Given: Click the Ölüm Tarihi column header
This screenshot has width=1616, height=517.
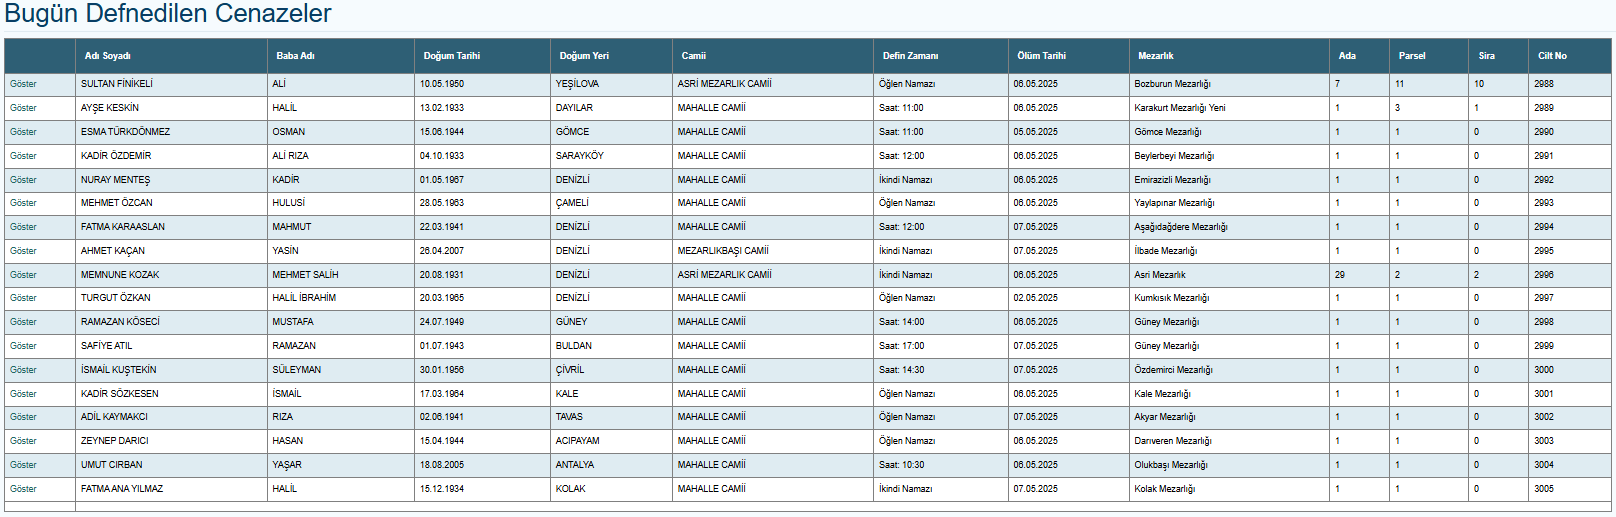Looking at the screenshot, I should 1041,56.
